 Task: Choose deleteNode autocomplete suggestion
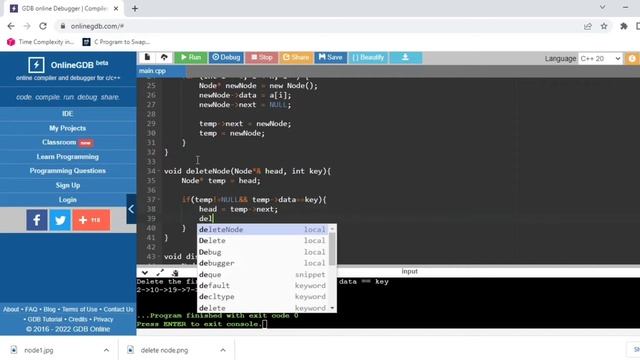click(263, 230)
